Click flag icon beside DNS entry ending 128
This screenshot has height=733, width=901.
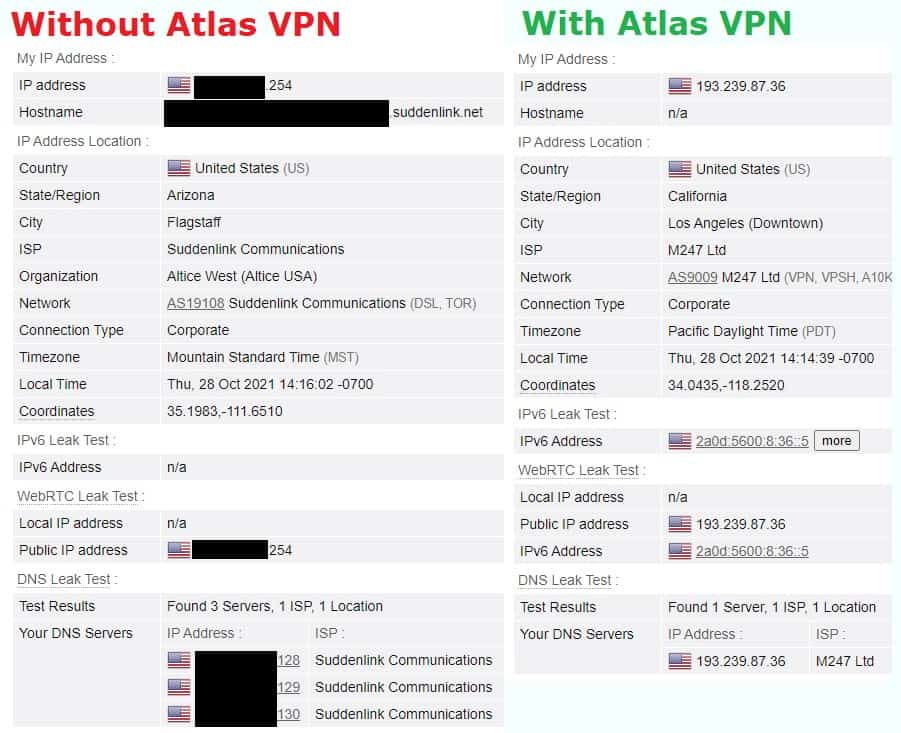[x=179, y=660]
